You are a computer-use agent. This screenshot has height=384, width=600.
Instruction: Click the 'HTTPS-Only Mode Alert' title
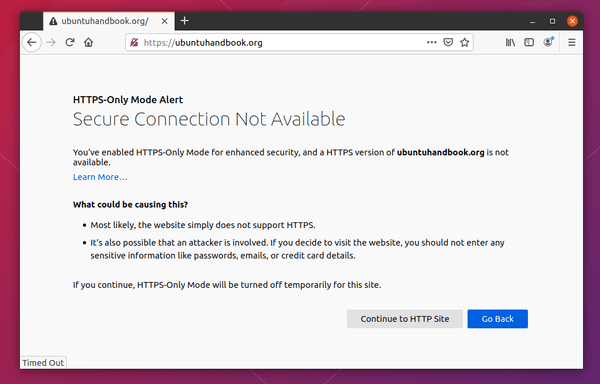[128, 100]
